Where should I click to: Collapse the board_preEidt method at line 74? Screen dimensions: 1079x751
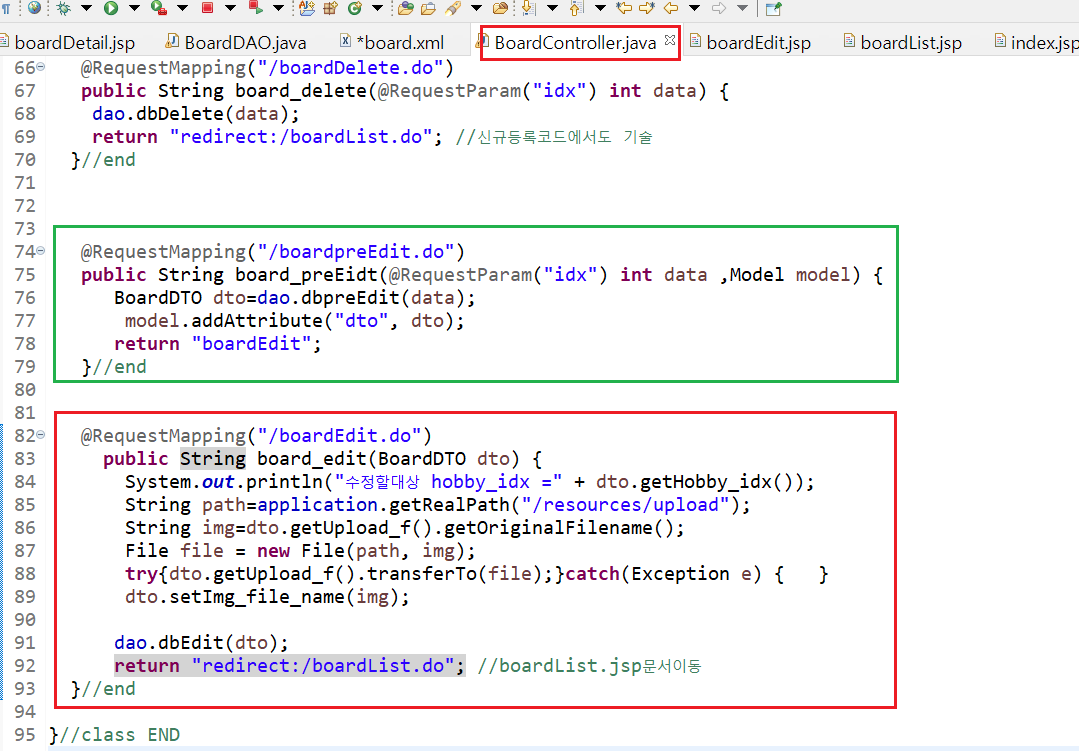pyautogui.click(x=41, y=251)
